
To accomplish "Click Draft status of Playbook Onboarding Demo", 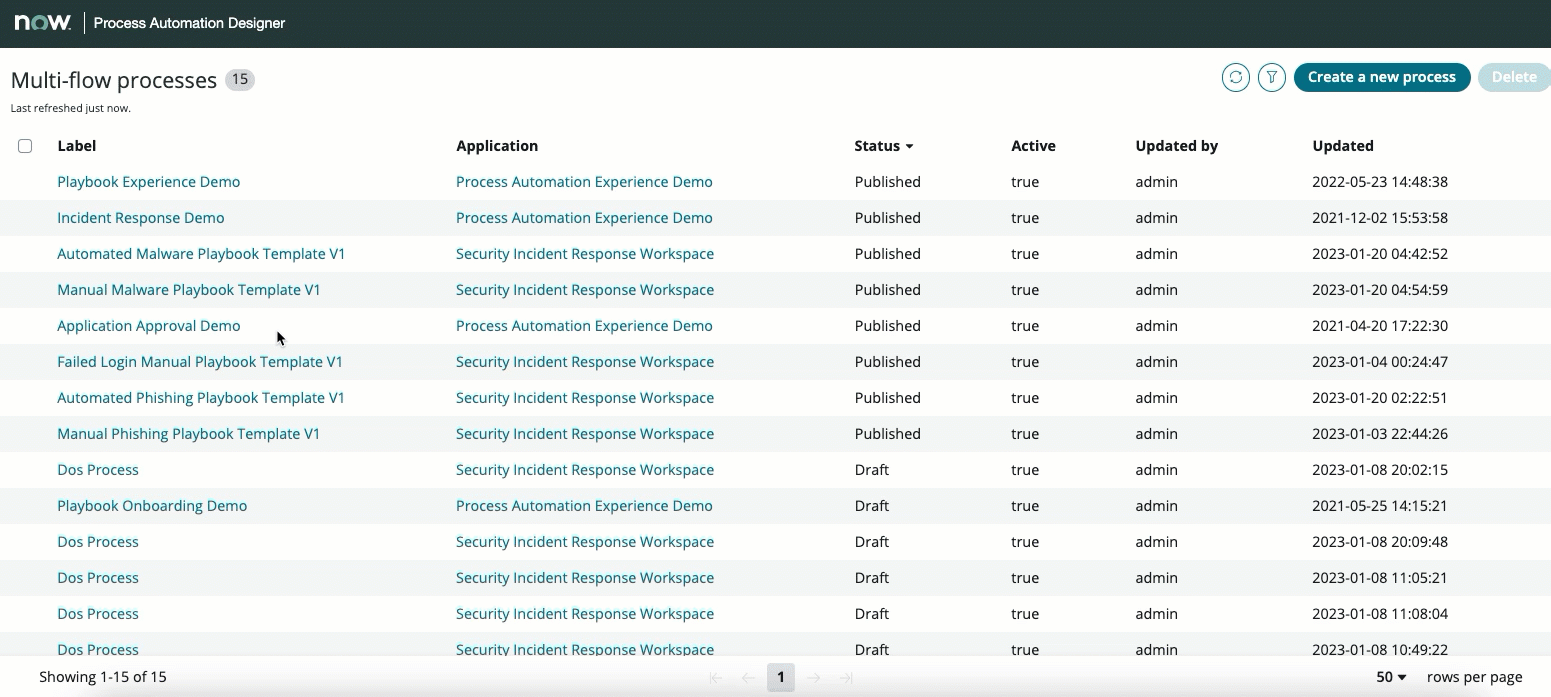I will point(871,506).
